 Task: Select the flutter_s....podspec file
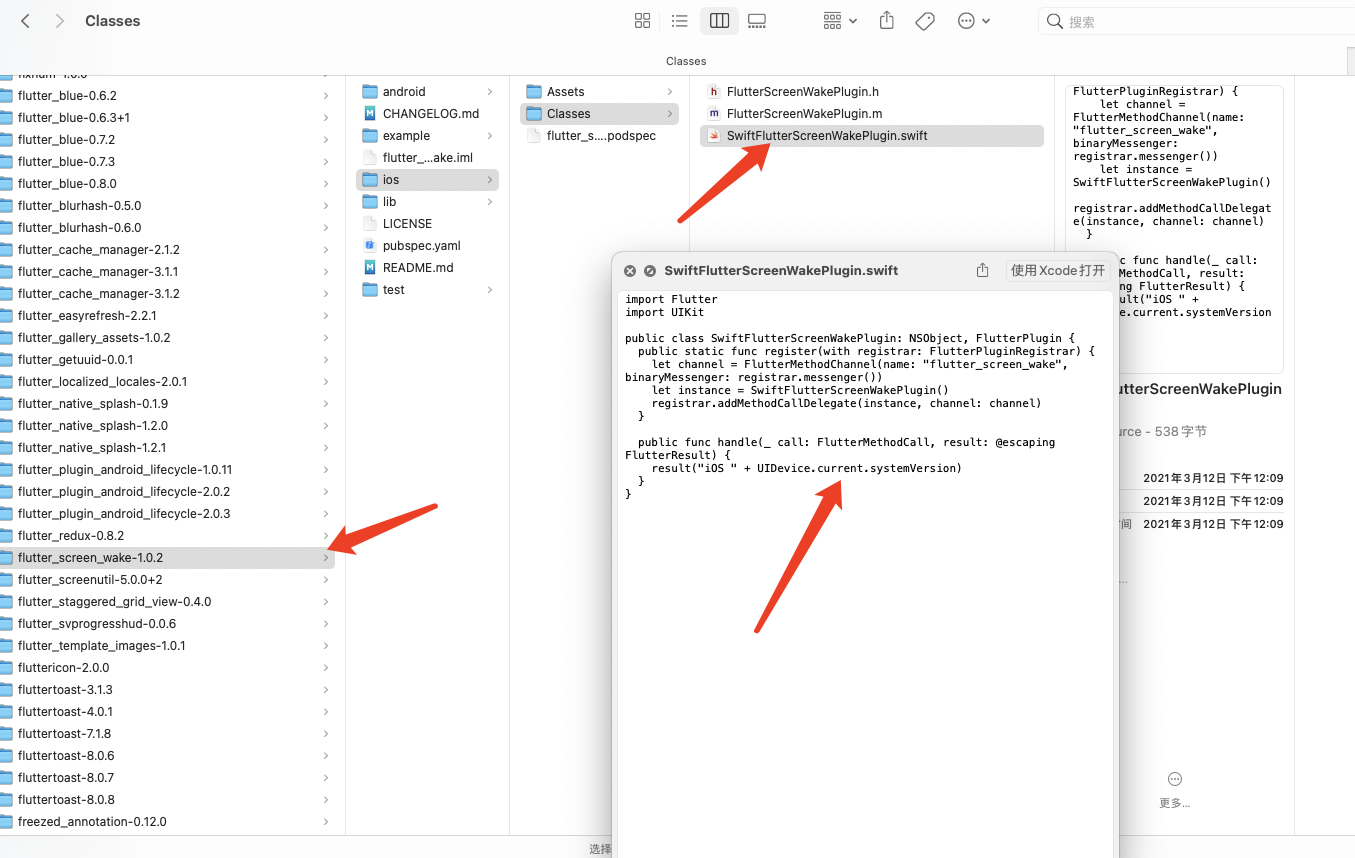point(599,136)
